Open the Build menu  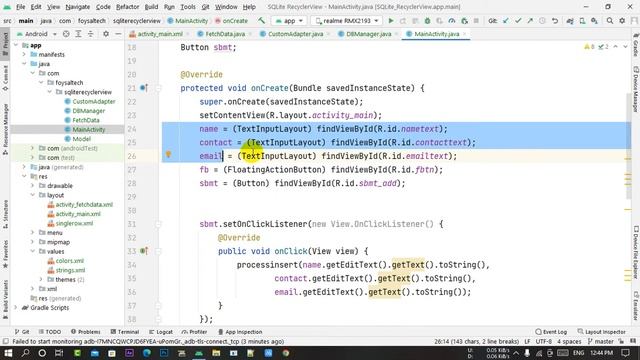pyautogui.click(x=151, y=7)
